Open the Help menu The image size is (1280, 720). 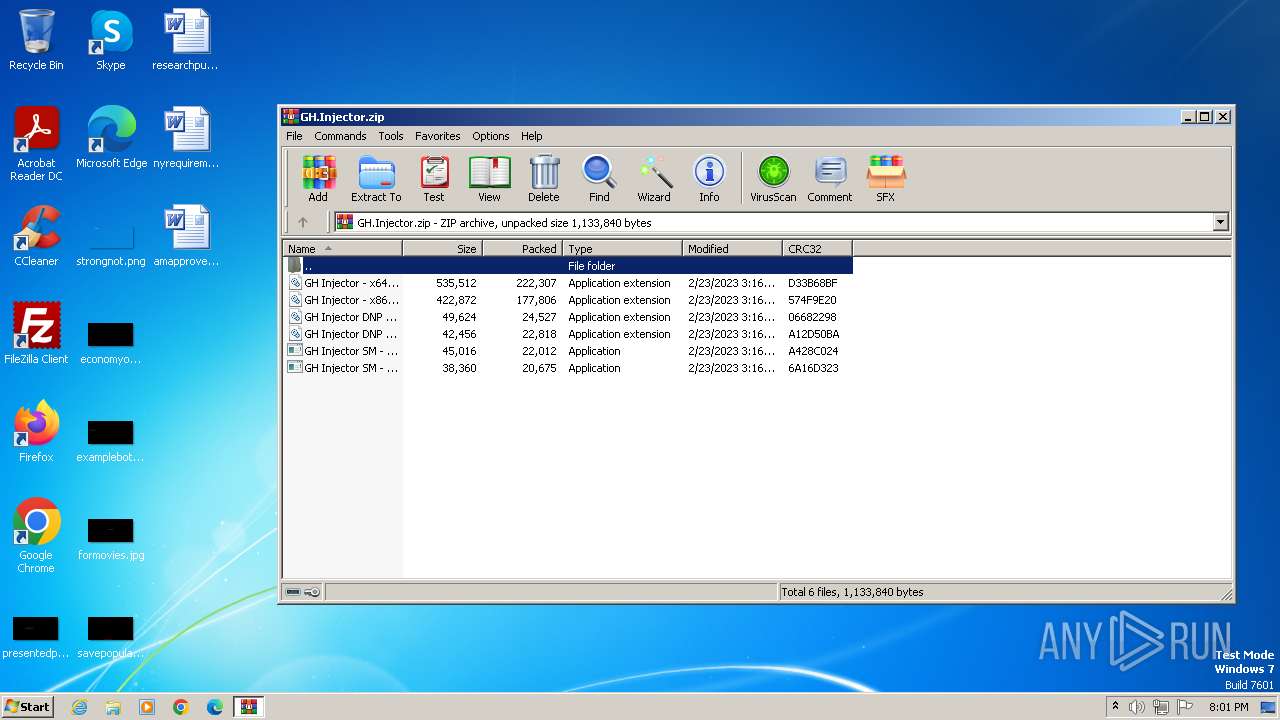pos(532,136)
